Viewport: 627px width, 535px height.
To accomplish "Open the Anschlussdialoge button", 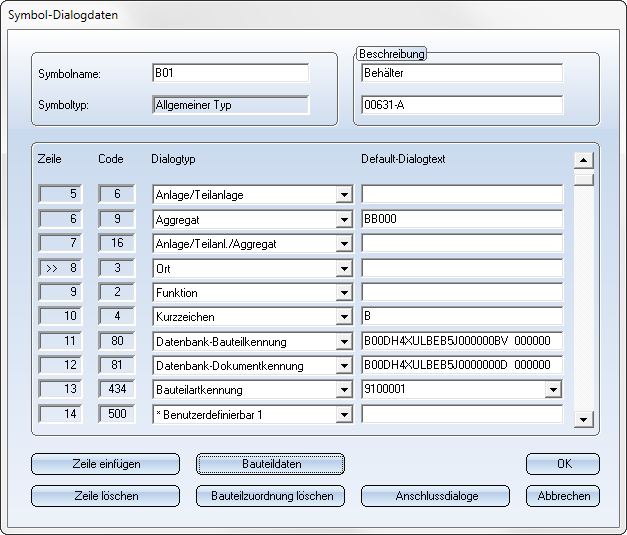I will coord(435,496).
